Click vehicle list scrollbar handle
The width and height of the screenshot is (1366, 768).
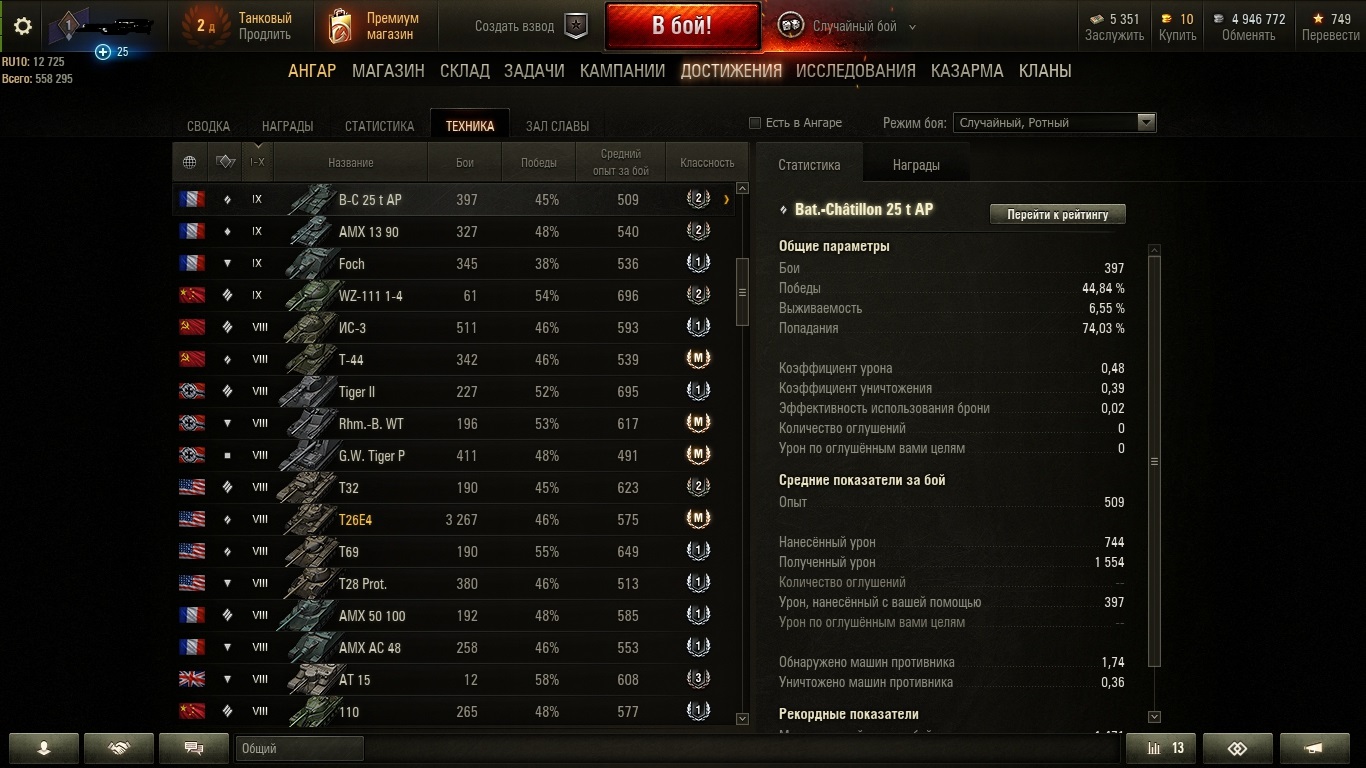(742, 292)
